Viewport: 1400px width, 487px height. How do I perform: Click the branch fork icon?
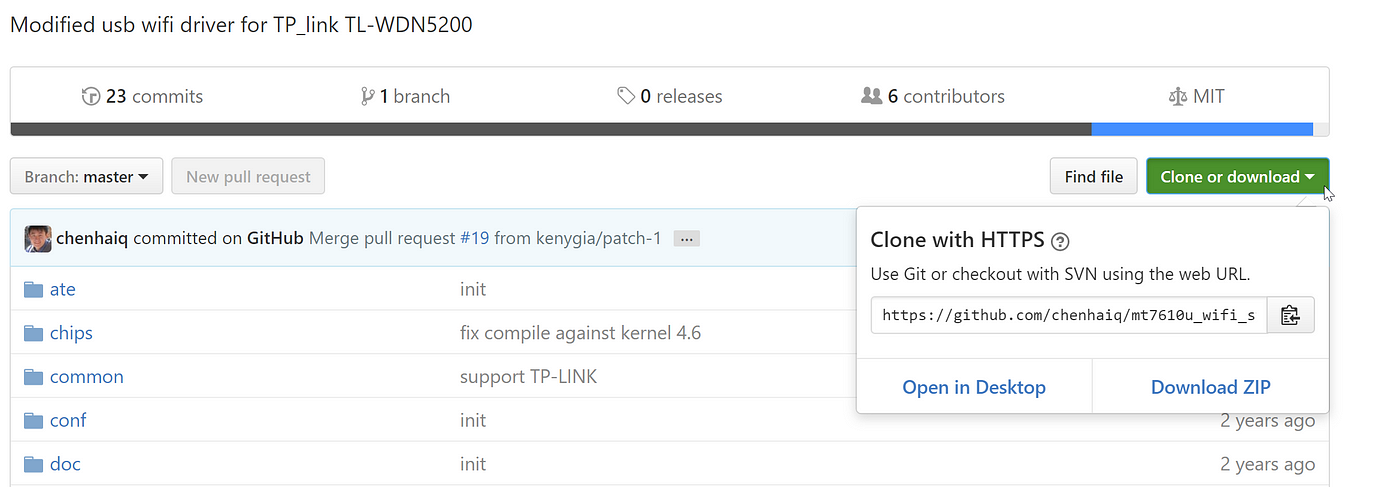[368, 97]
